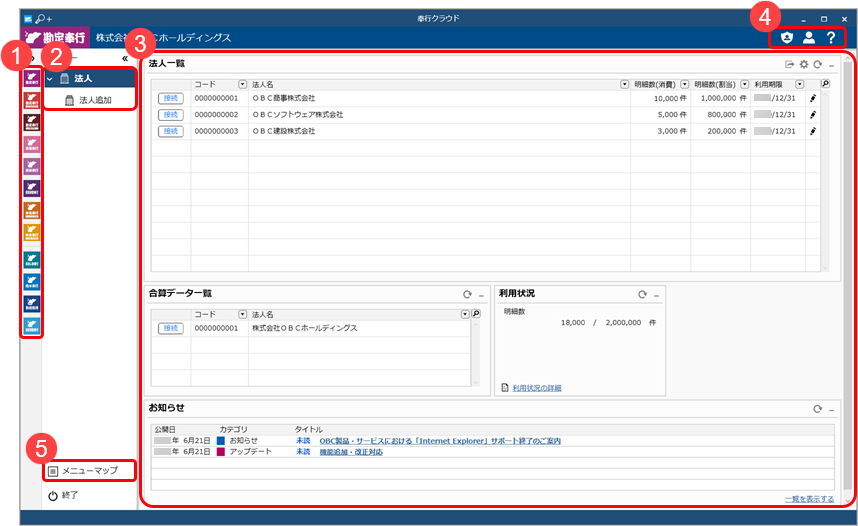Image resolution: width=858 pixels, height=526 pixels.
Task: Open the orchid light-purple 奉行 service icon
Action: click(32, 166)
